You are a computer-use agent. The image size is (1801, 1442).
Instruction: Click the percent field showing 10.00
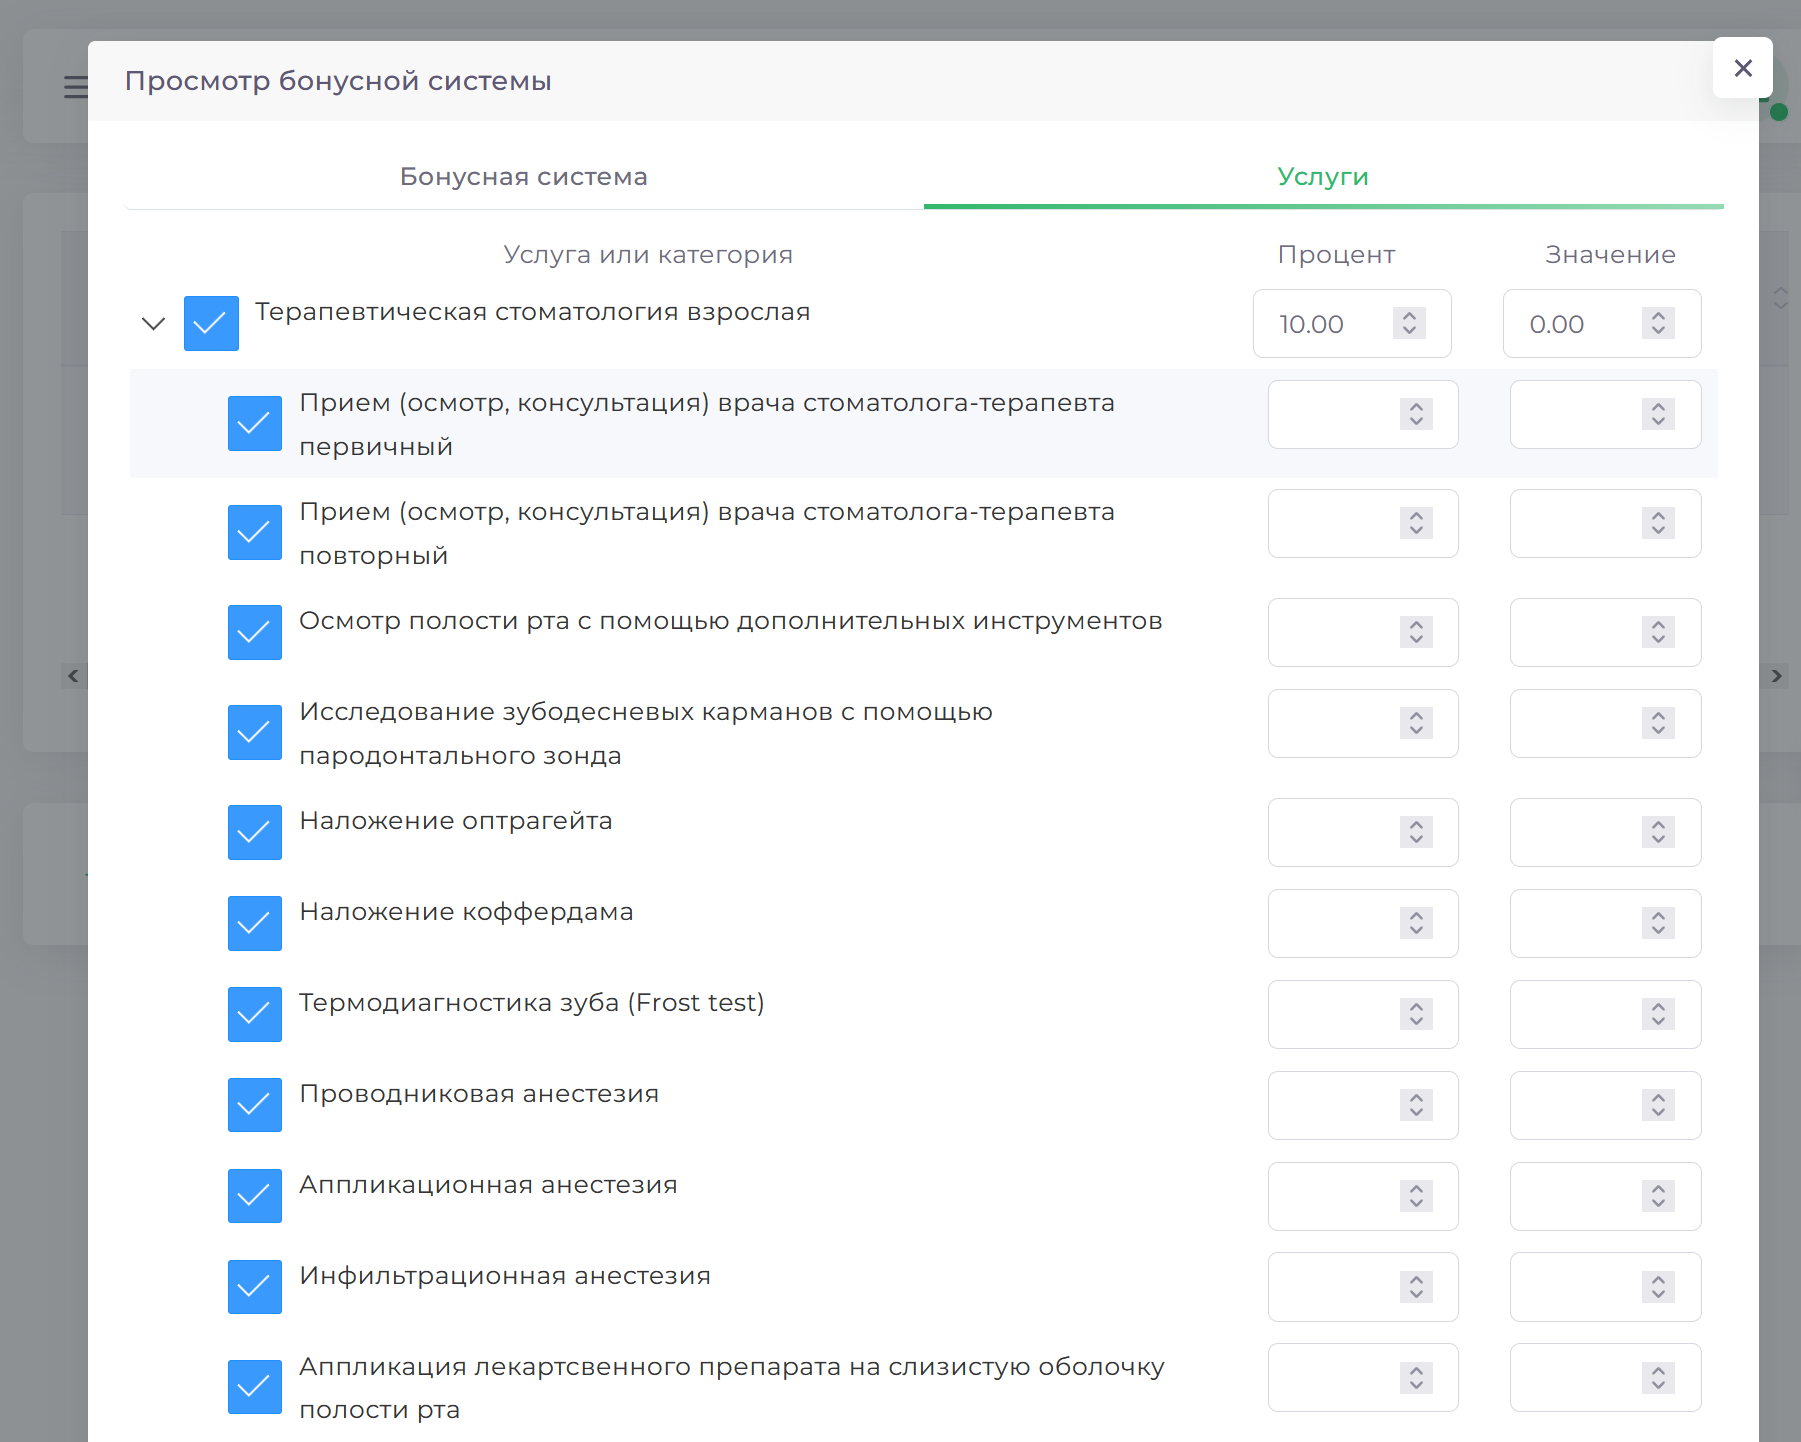pyautogui.click(x=1352, y=324)
